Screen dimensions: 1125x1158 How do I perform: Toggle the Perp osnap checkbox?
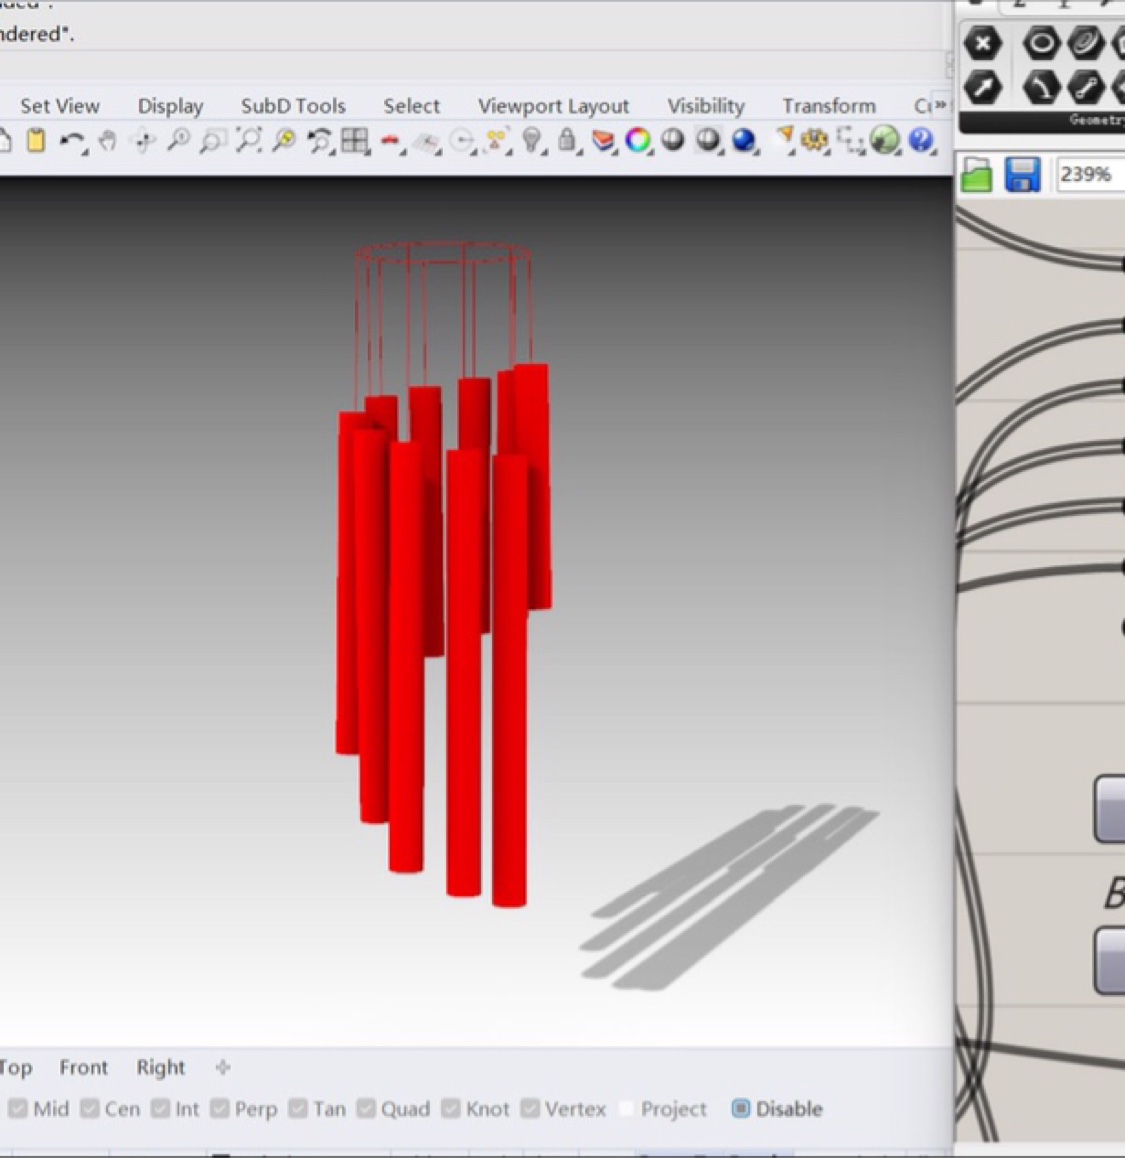click(219, 1109)
